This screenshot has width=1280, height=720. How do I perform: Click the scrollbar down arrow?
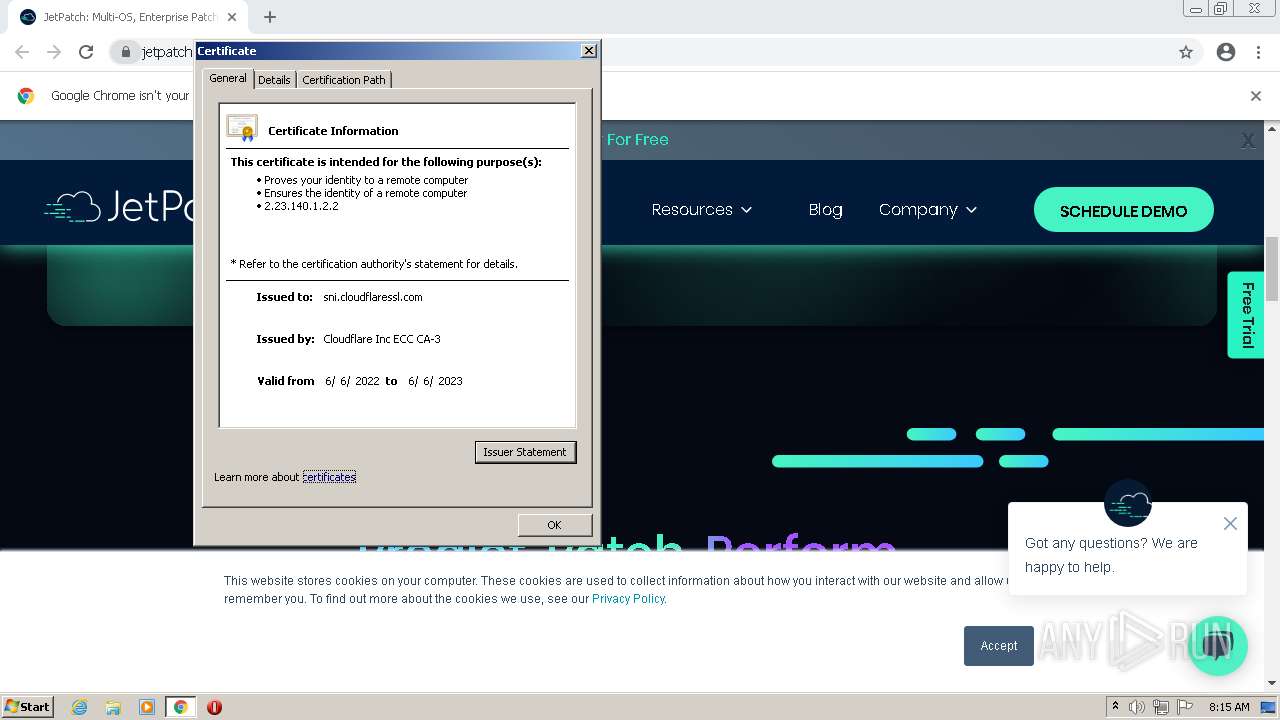point(1272,683)
